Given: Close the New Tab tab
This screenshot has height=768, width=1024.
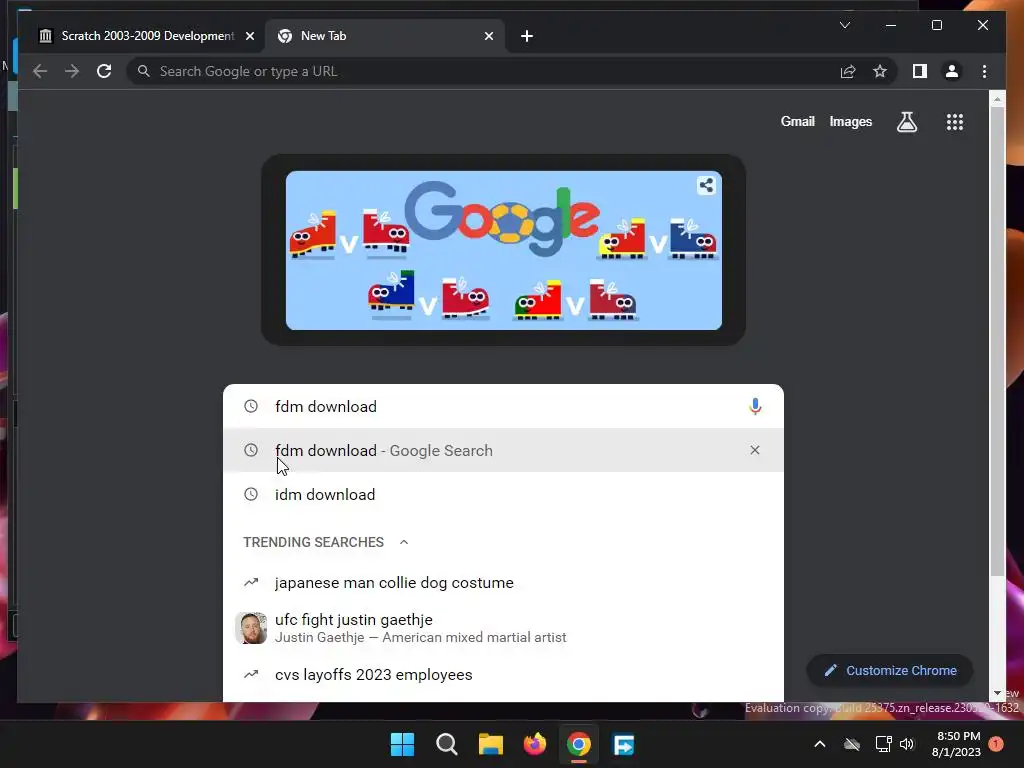Looking at the screenshot, I should [x=488, y=36].
